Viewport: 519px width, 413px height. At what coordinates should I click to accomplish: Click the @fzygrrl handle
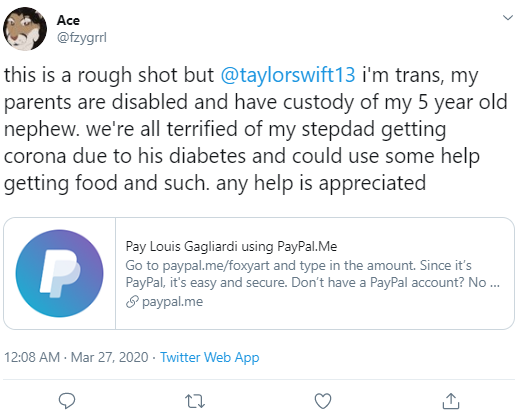[x=82, y=37]
